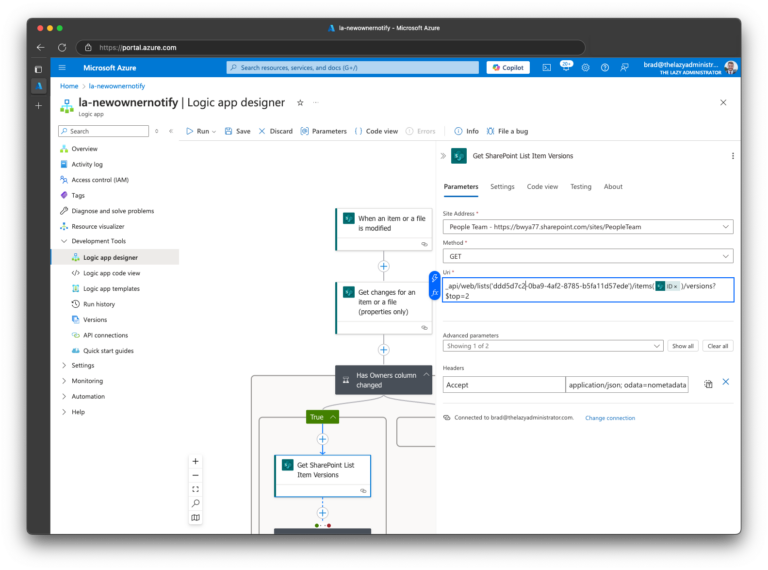Open the canvas search magnifier icon

click(x=195, y=503)
